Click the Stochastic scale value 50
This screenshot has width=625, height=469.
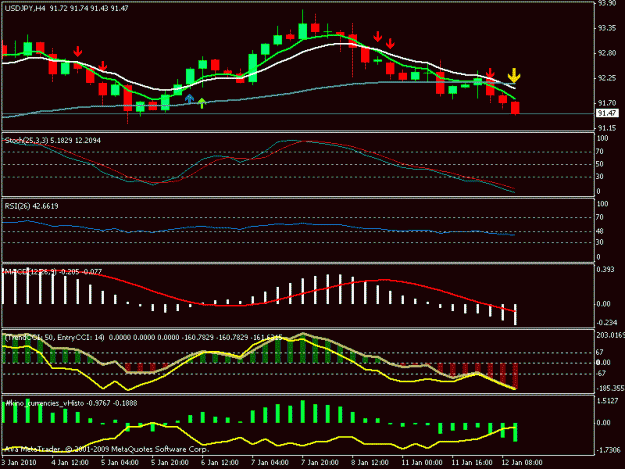point(599,164)
